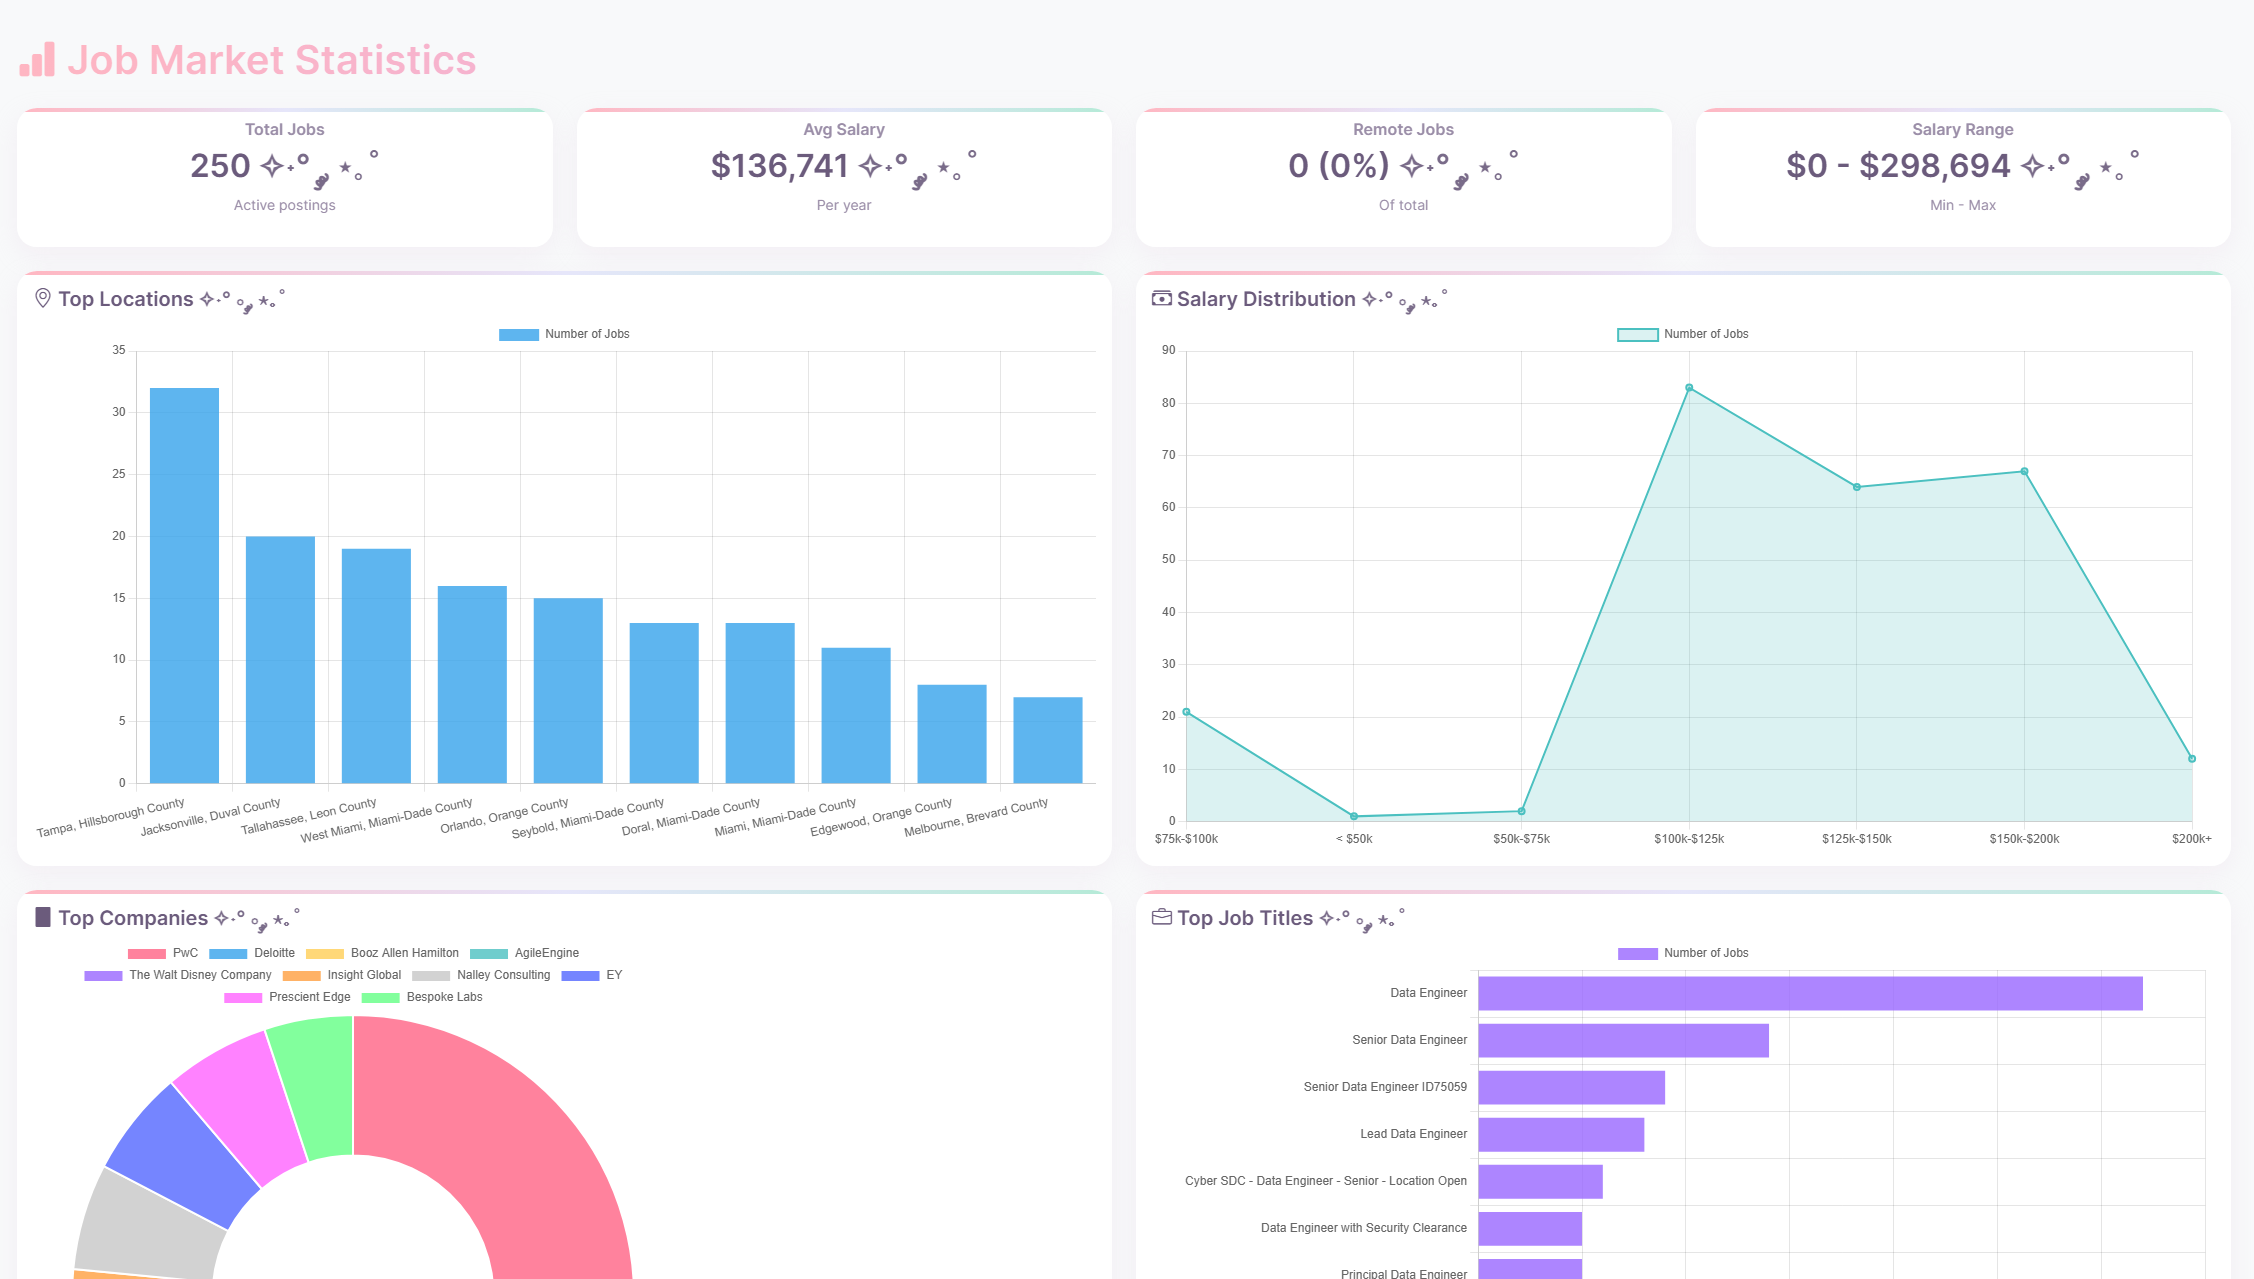This screenshot has width=2254, height=1279.
Task: Click the bar chart icon beside Job Market Statistics
Action: pos(37,60)
